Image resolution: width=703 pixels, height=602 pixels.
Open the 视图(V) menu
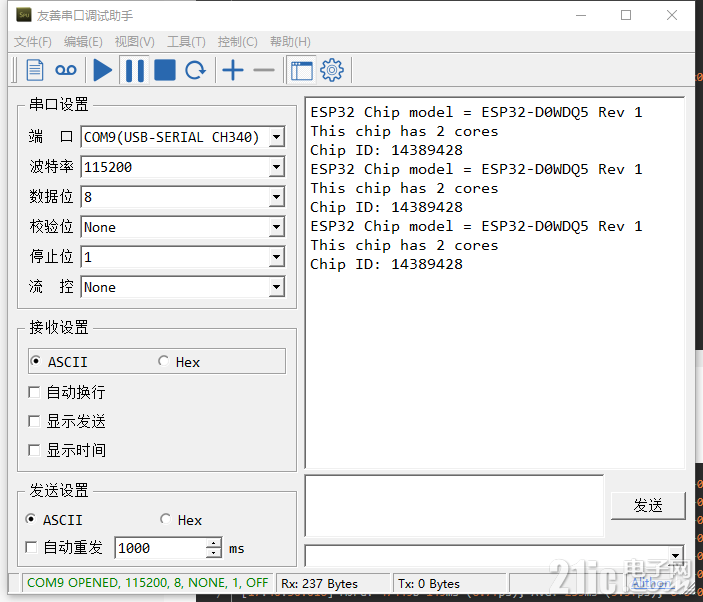coord(135,42)
